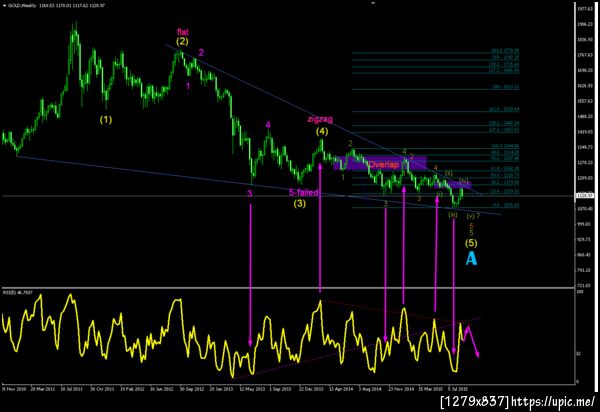
Task: Click the 1767.63 price axis label
Action: 584,55
